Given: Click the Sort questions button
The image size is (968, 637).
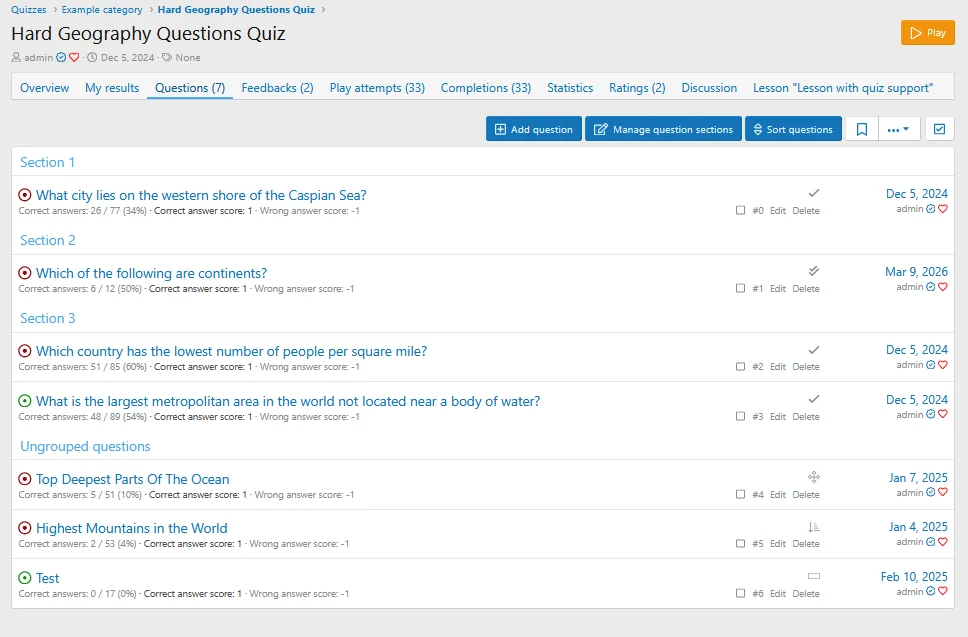Looking at the screenshot, I should coord(793,129).
